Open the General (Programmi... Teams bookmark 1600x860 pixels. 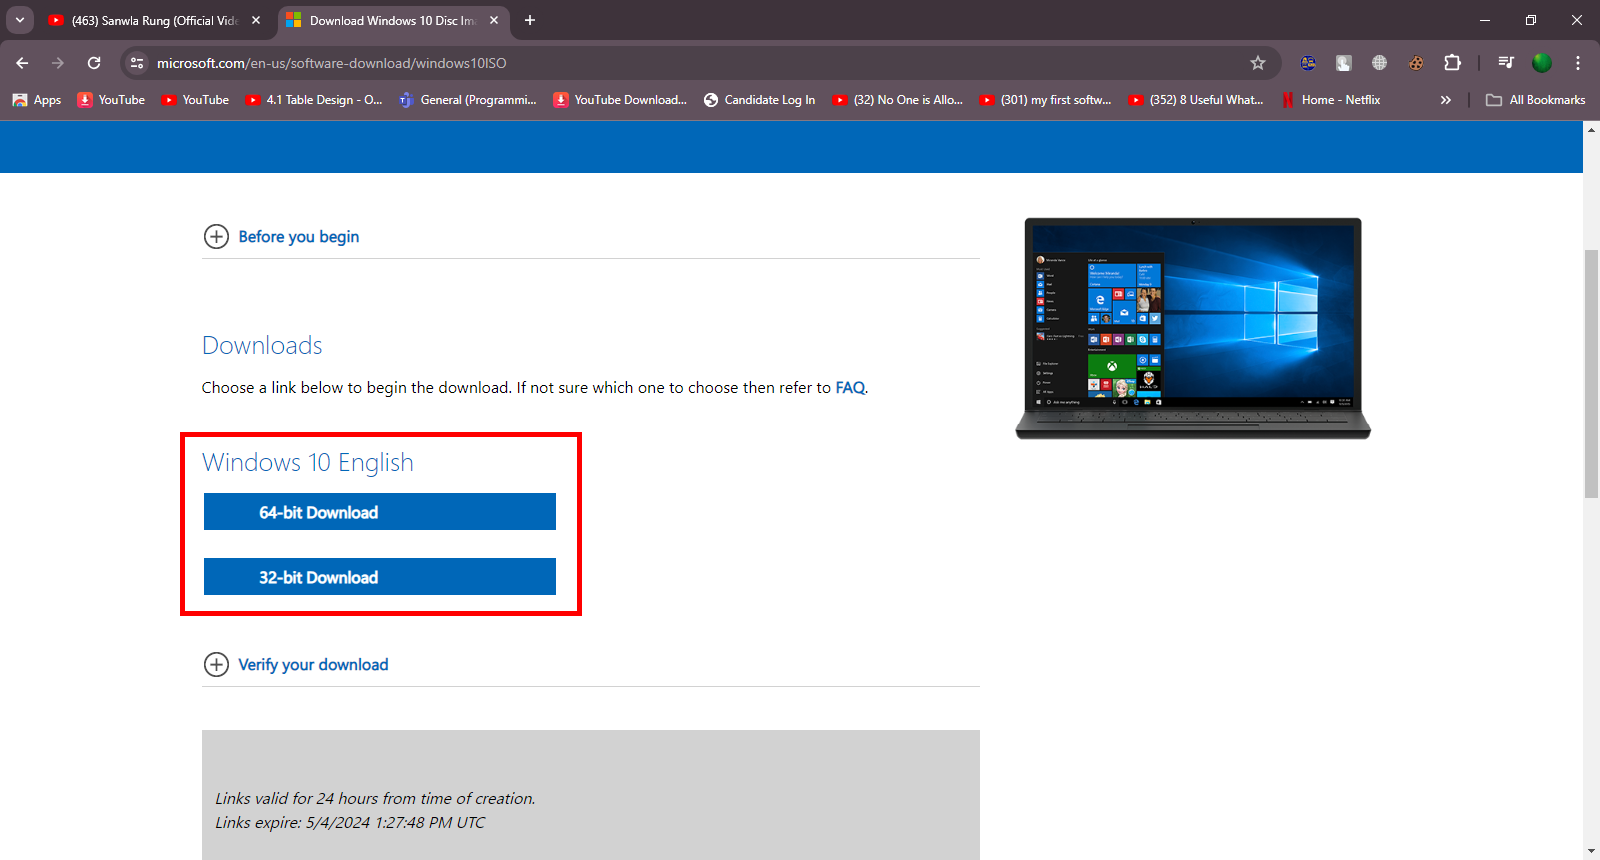pyautogui.click(x=468, y=100)
